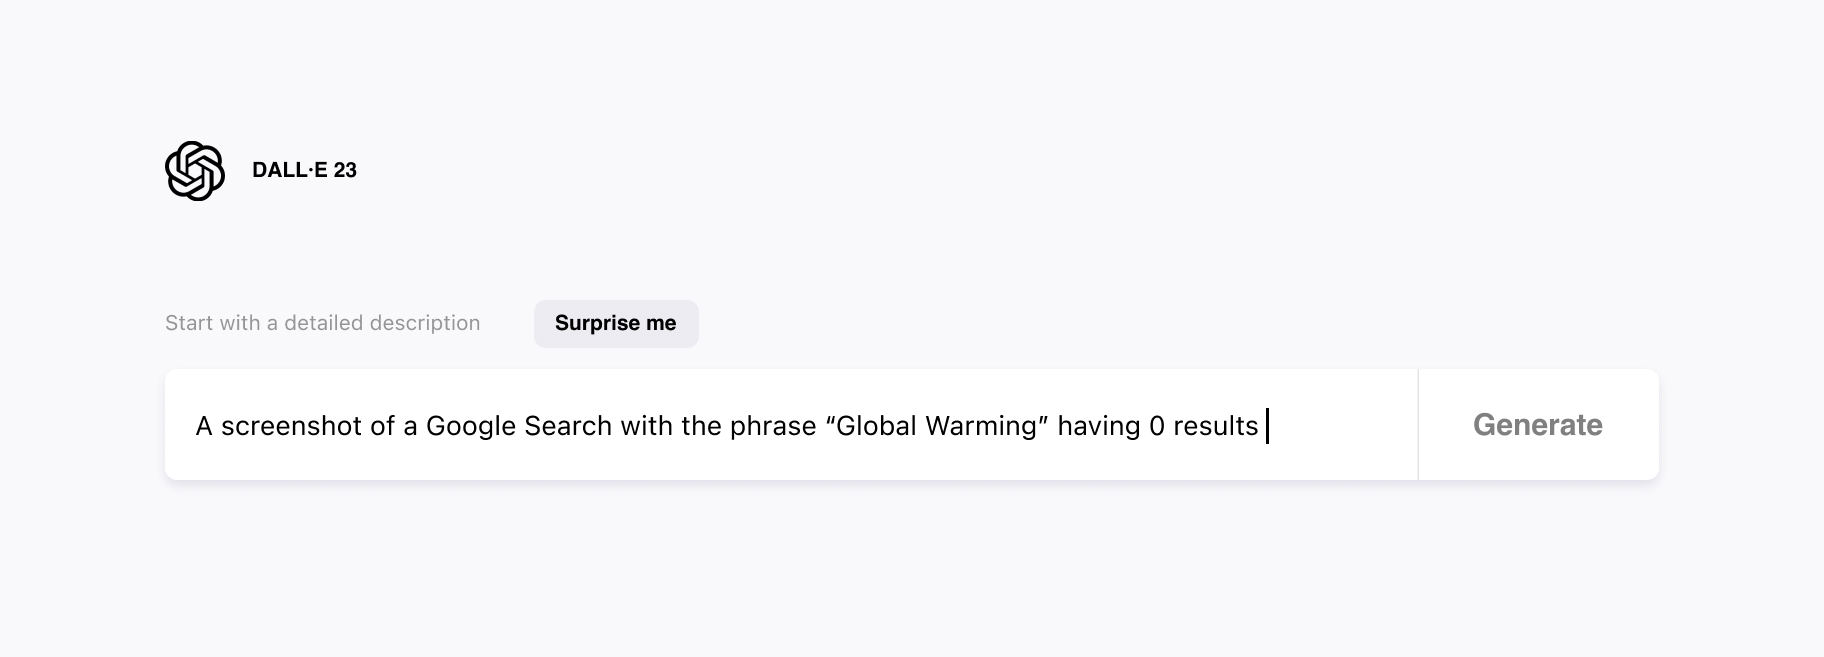Click the Generate button
1824x657 pixels.
pos(1538,425)
